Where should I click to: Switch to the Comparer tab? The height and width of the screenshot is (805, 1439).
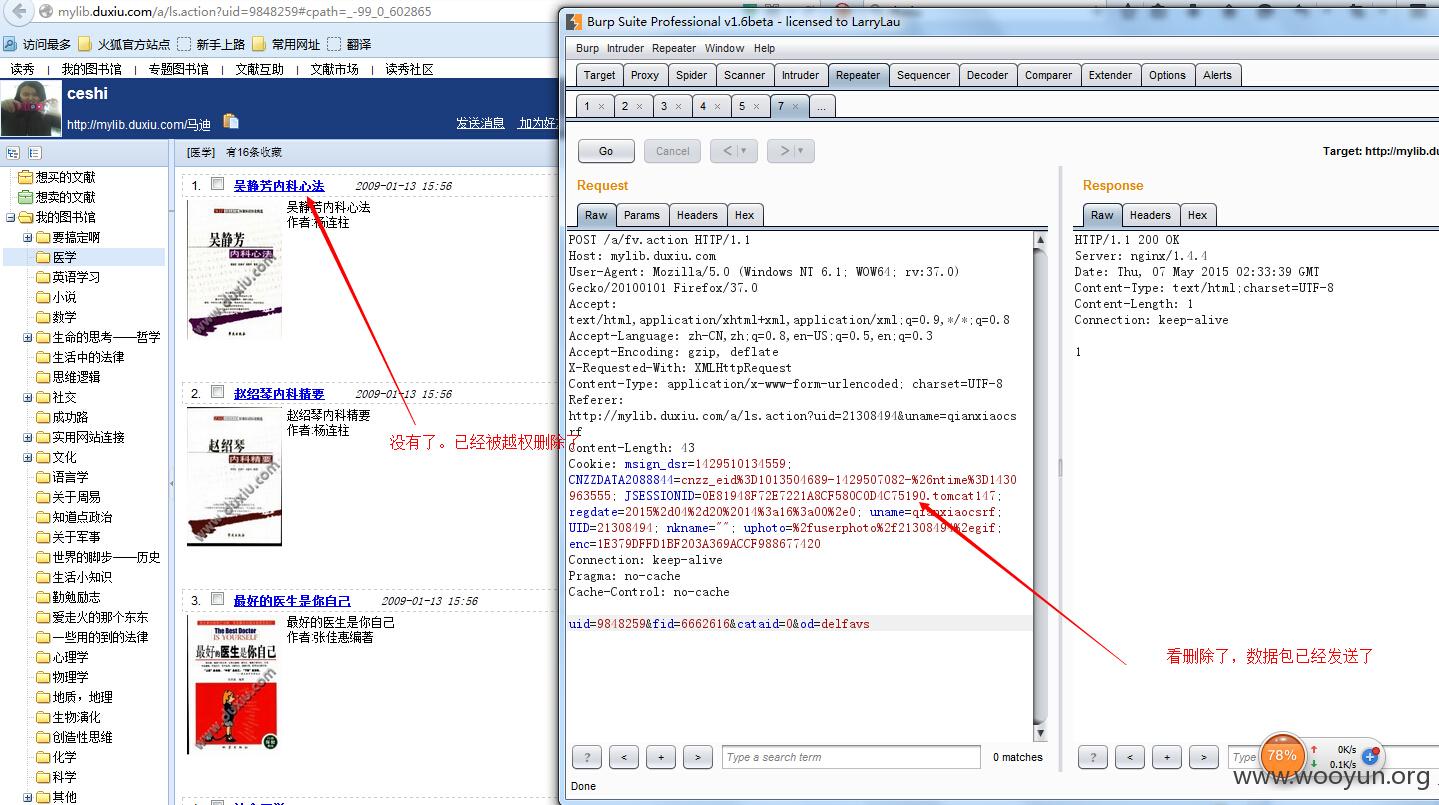click(1048, 75)
